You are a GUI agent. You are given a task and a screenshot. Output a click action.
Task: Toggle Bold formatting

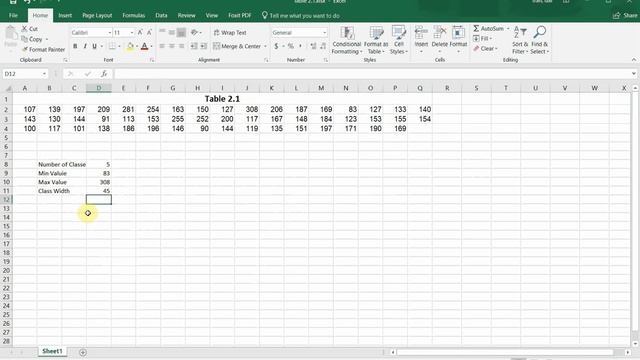pos(75,46)
